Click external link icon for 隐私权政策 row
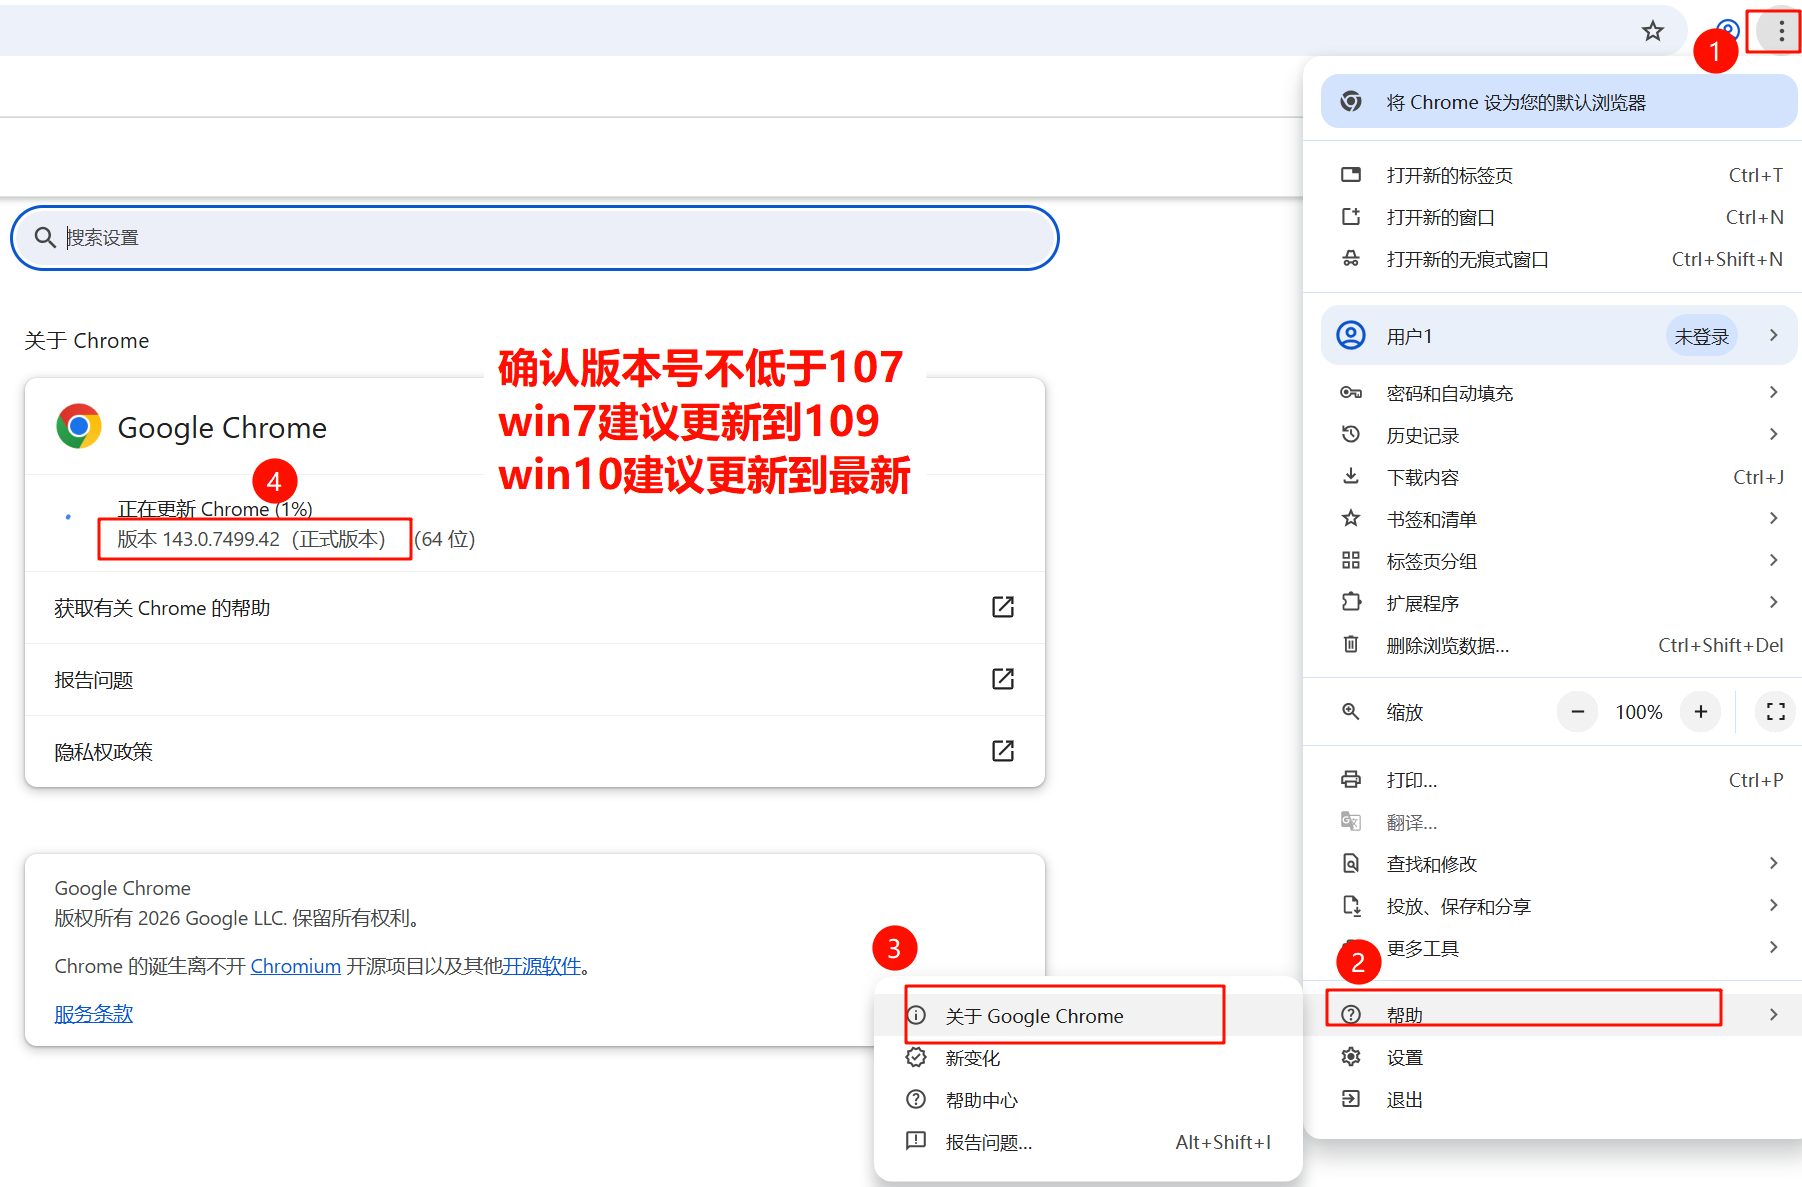 point(1002,751)
